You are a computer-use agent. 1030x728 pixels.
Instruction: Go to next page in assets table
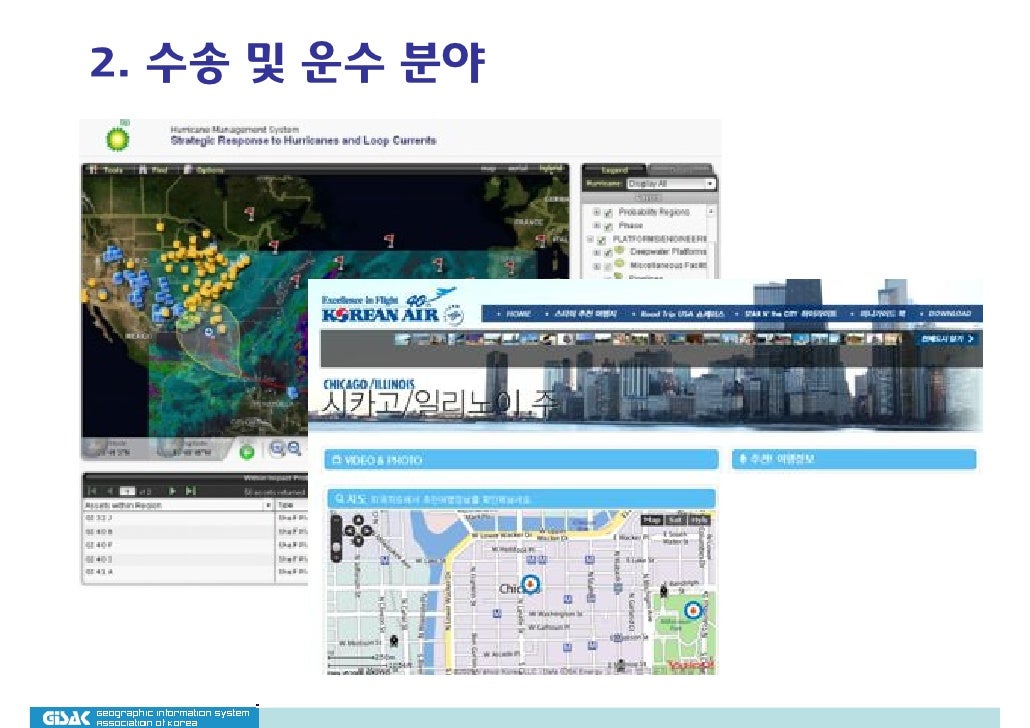point(172,491)
